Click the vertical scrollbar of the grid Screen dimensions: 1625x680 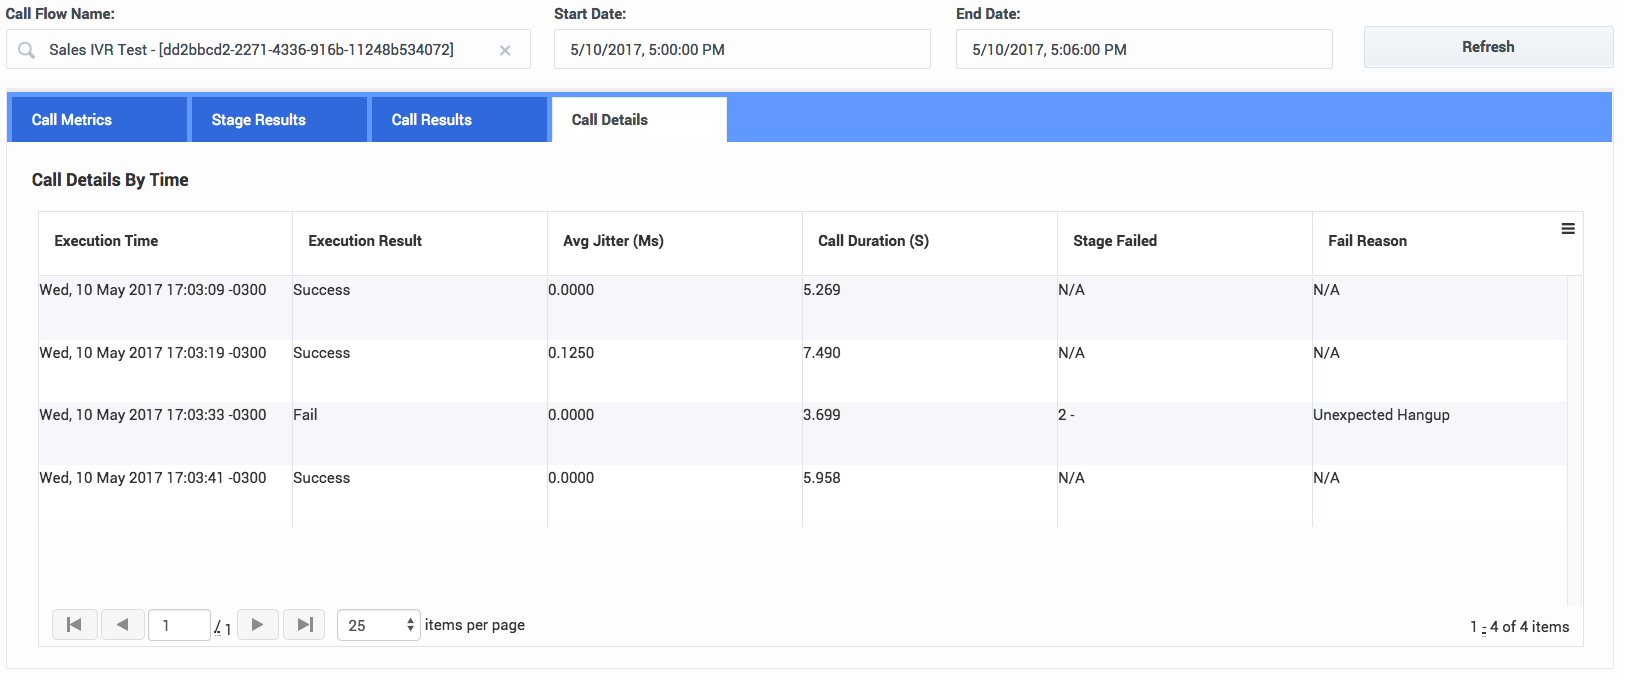1575,440
